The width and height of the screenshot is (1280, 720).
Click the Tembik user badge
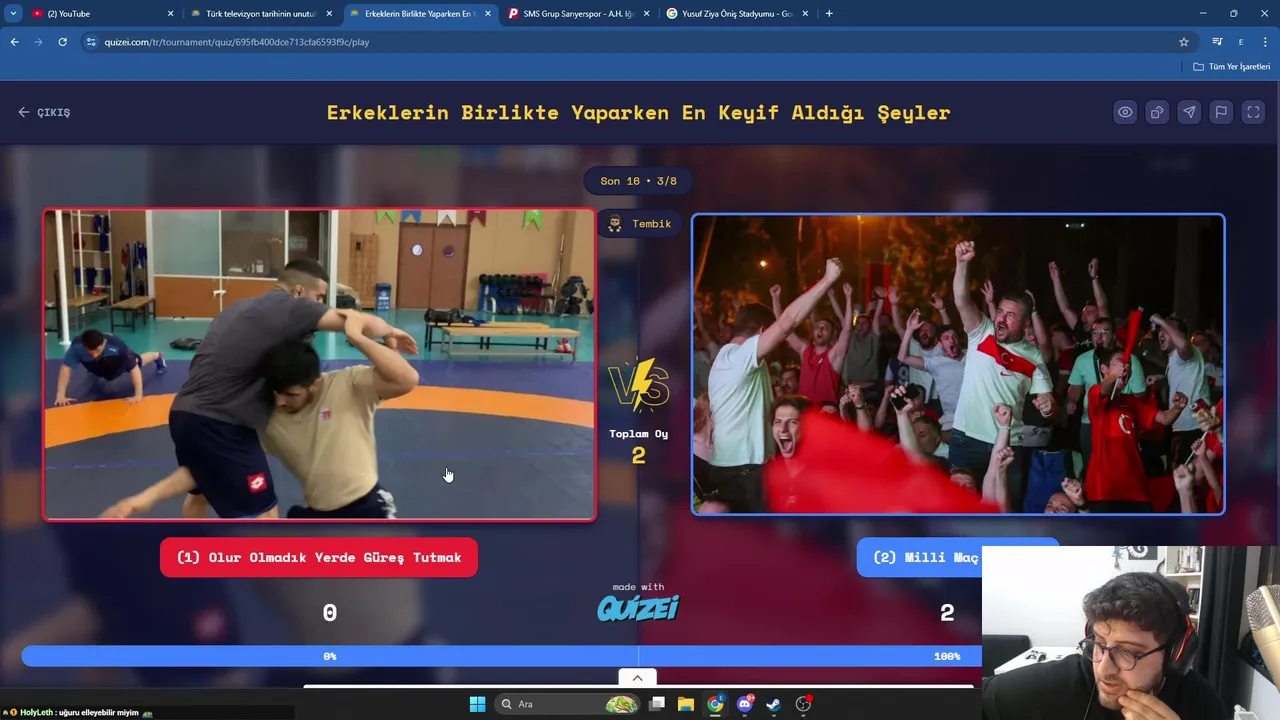pyautogui.click(x=640, y=224)
